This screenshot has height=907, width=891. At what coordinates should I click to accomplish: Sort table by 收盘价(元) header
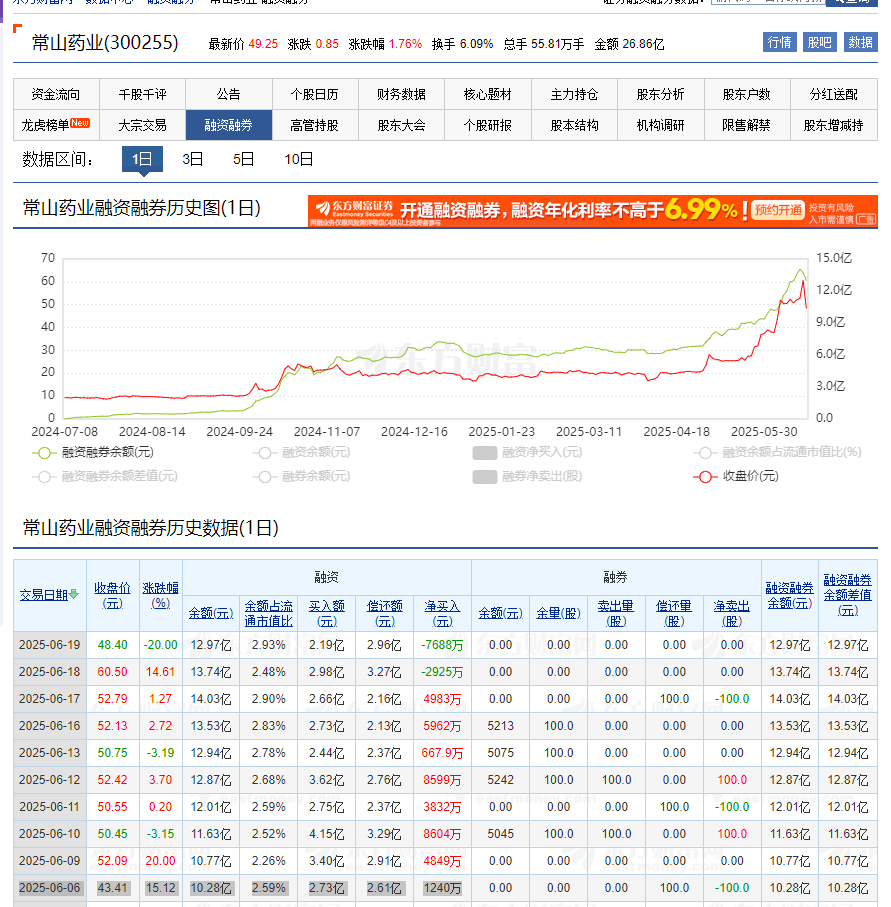[x=112, y=595]
